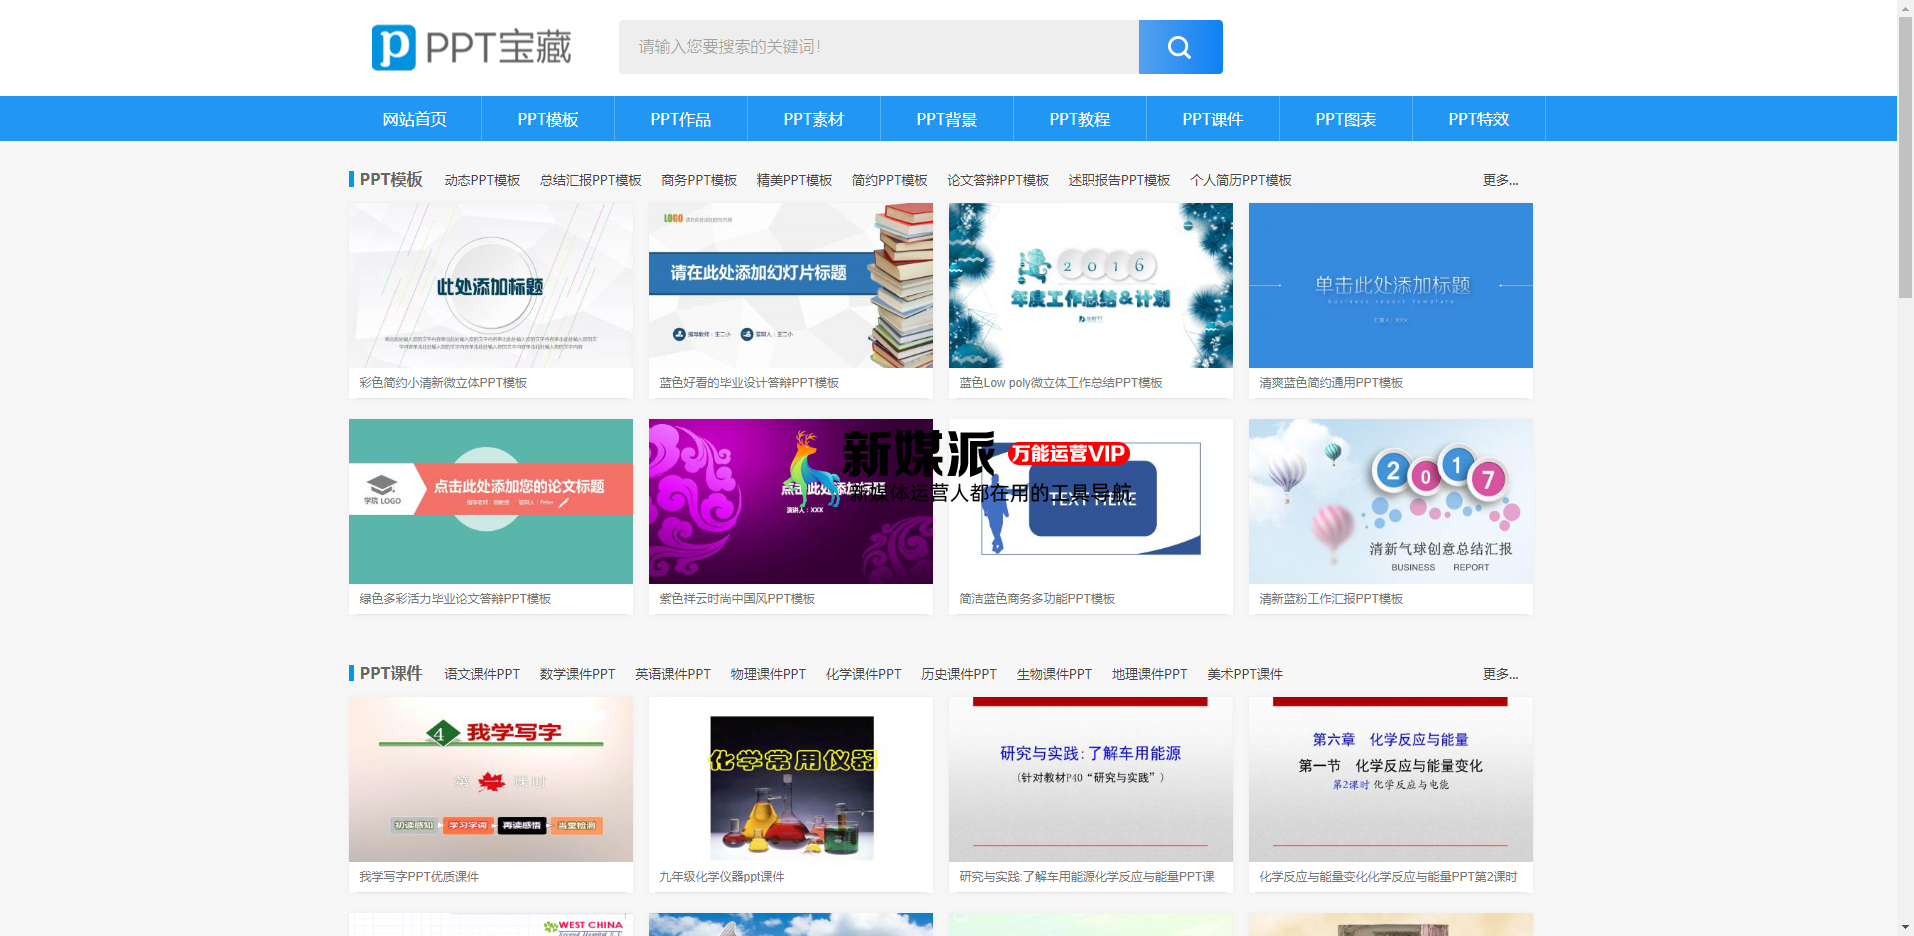Open the 简洁蓝色商务多功能 thumbnail
1914x936 pixels.
(1091, 501)
